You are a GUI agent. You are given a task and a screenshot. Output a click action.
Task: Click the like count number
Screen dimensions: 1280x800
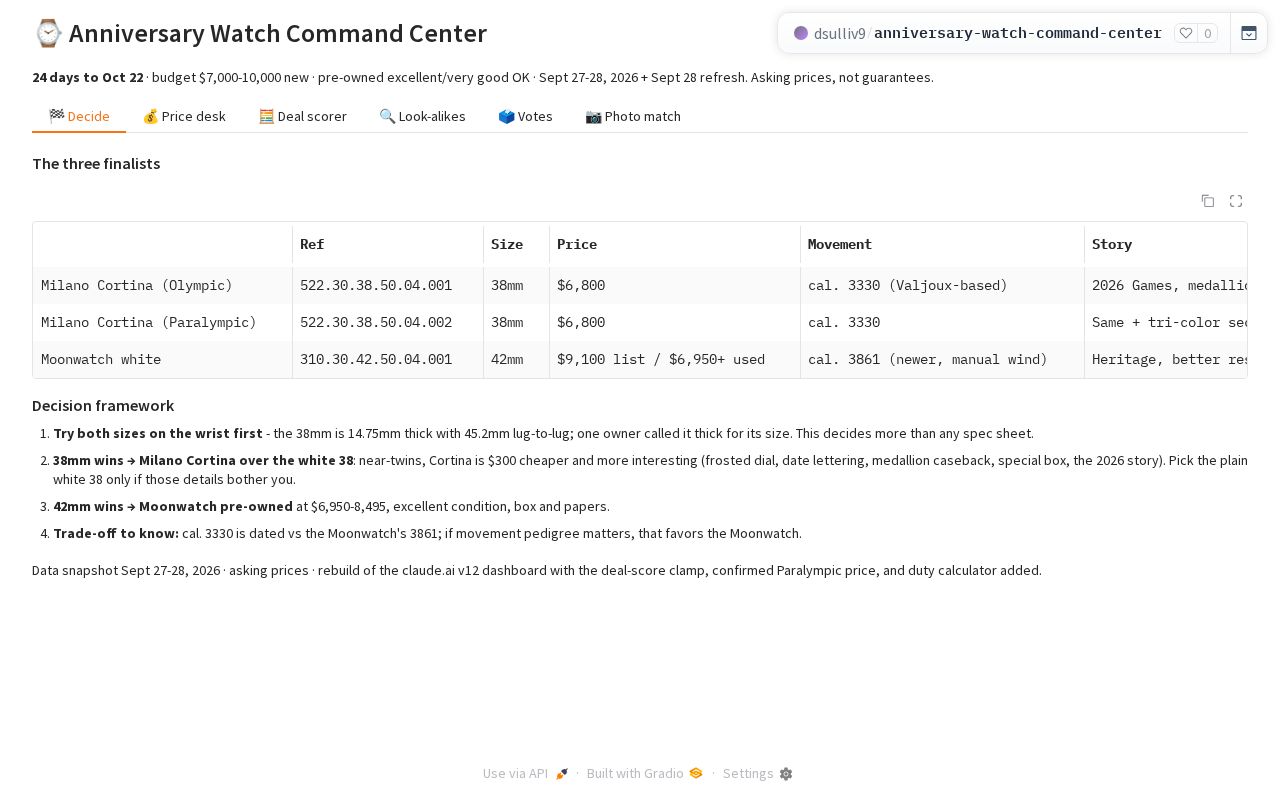[1208, 33]
